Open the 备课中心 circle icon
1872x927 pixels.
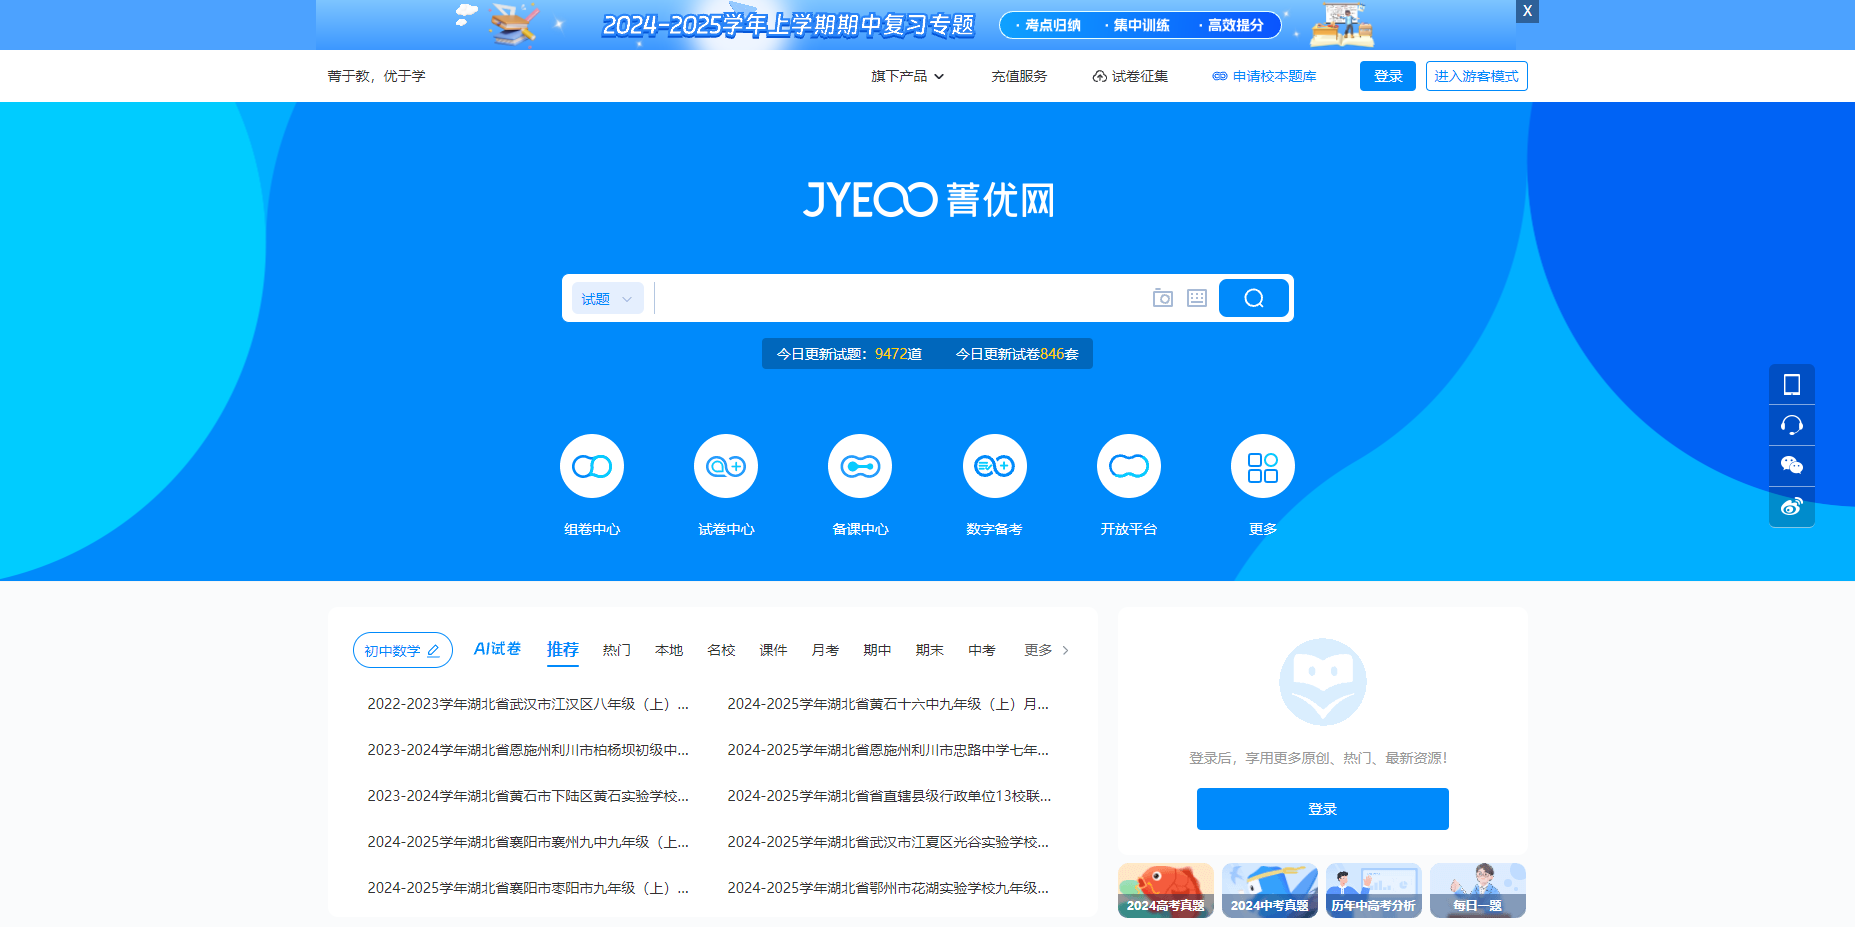(x=860, y=466)
